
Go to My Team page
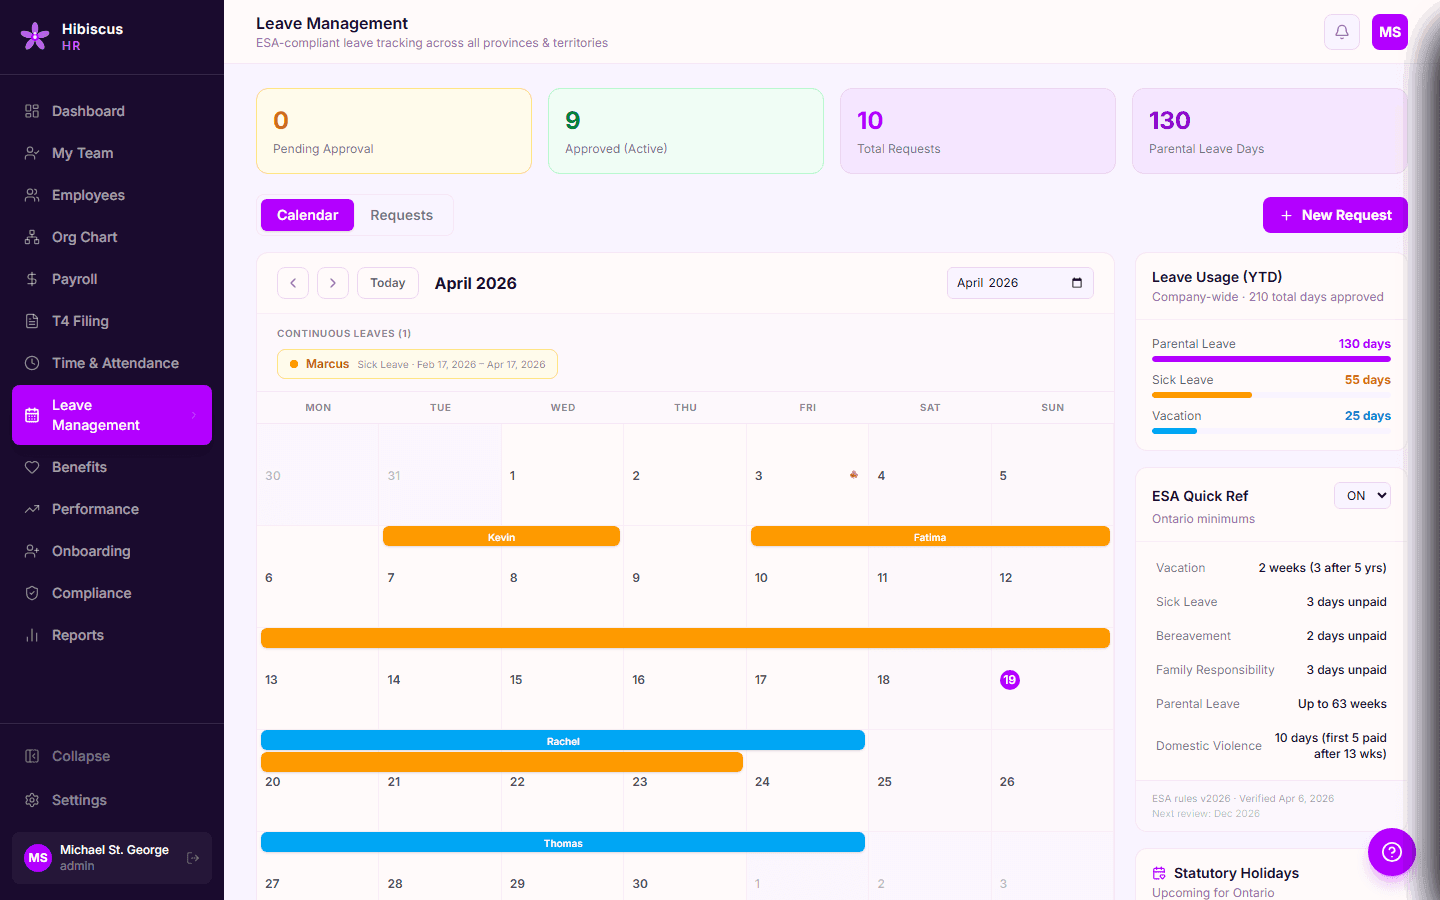tap(112, 153)
